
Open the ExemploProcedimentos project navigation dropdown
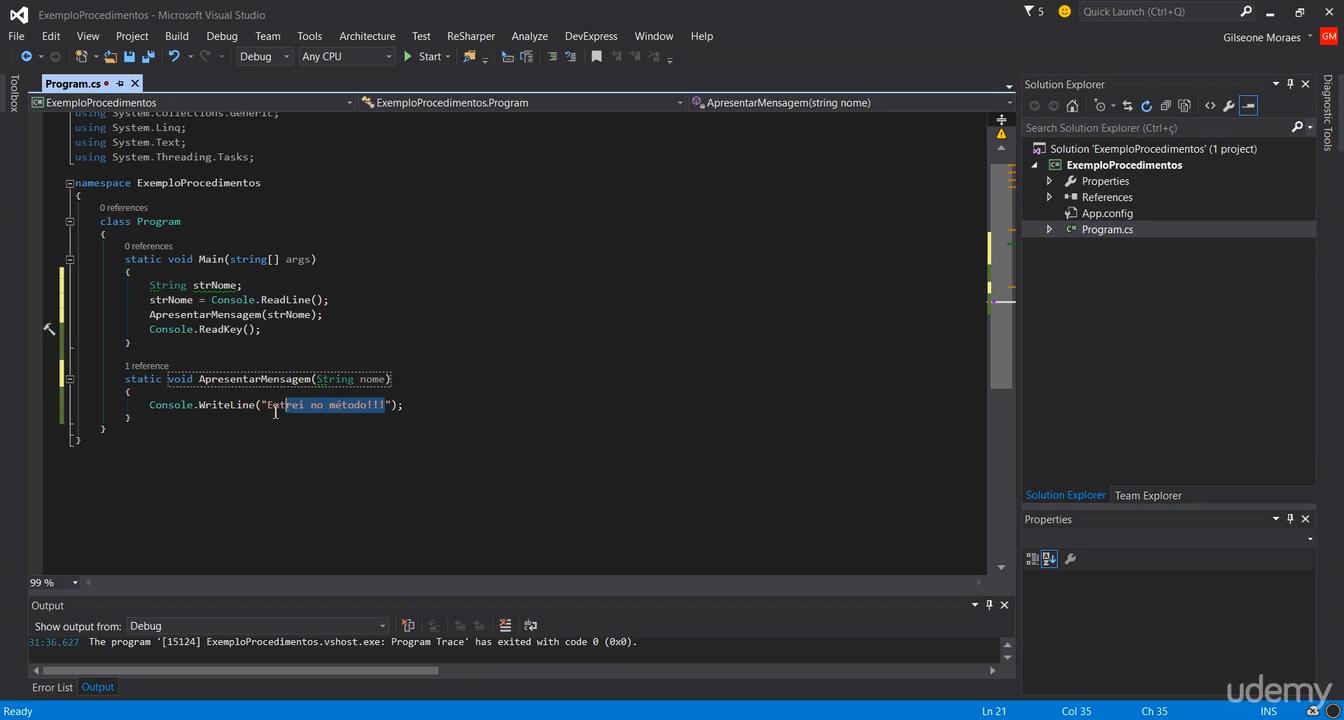[193, 102]
